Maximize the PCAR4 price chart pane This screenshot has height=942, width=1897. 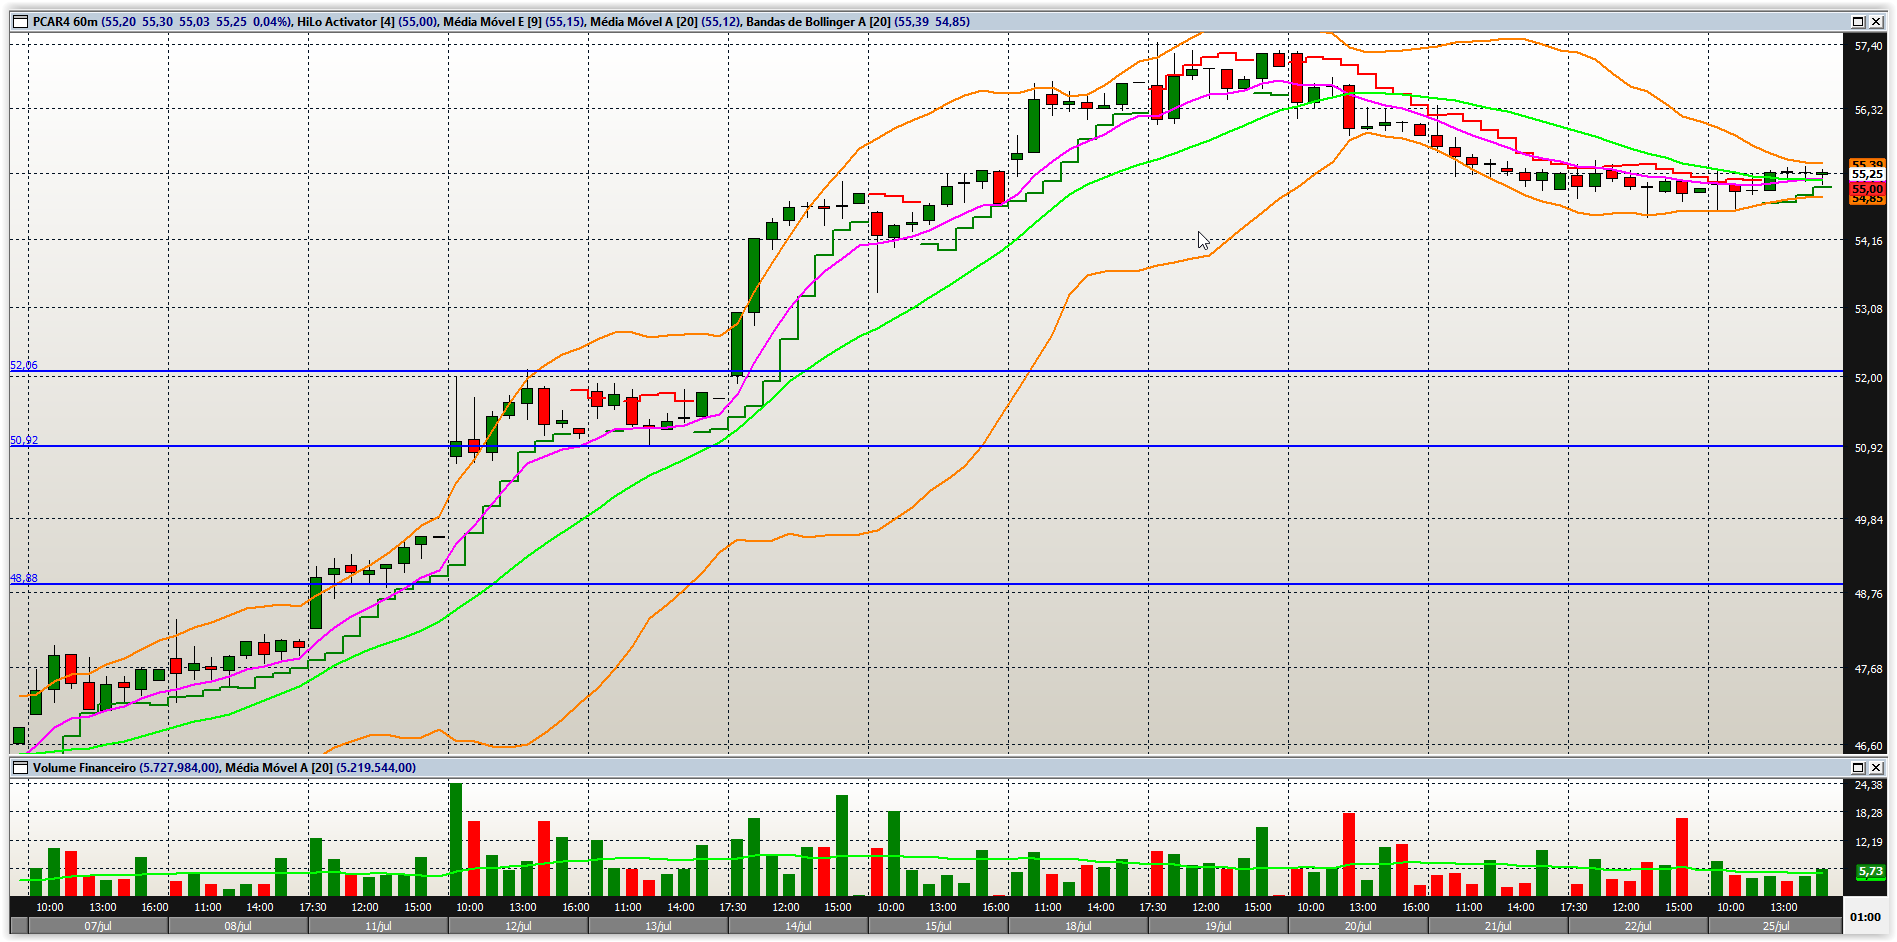pyautogui.click(x=1858, y=21)
